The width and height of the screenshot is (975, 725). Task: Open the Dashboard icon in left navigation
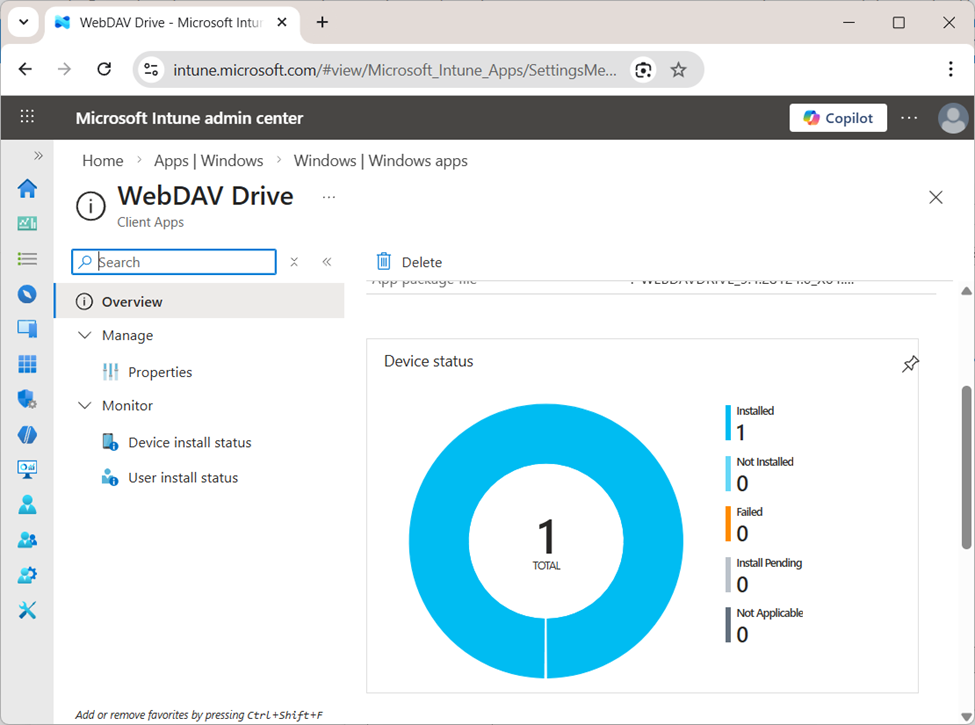(x=27, y=223)
